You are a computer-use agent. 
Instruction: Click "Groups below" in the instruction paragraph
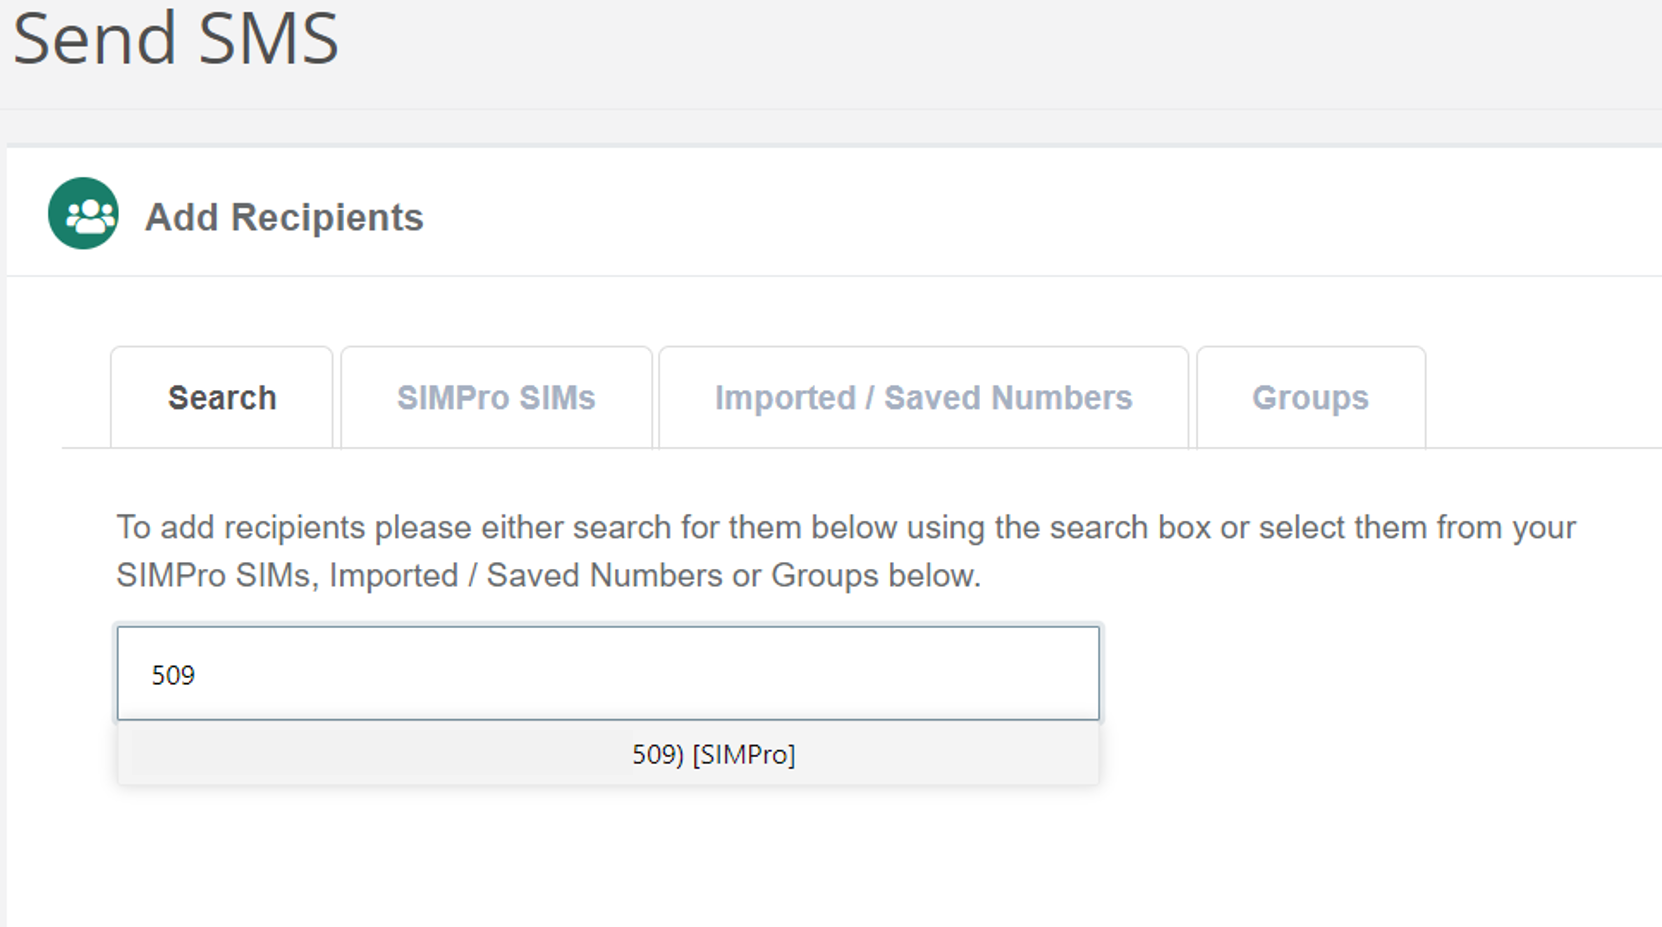click(873, 576)
